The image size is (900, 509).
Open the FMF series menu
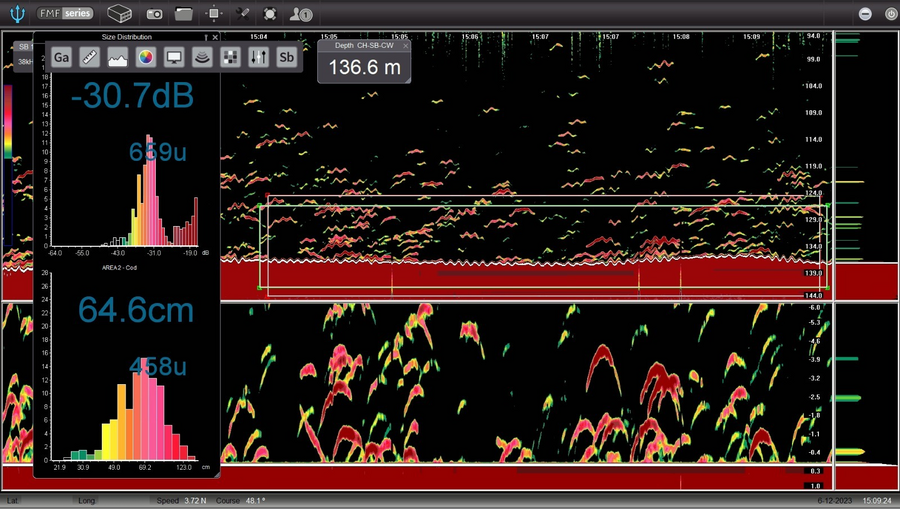pyautogui.click(x=65, y=14)
